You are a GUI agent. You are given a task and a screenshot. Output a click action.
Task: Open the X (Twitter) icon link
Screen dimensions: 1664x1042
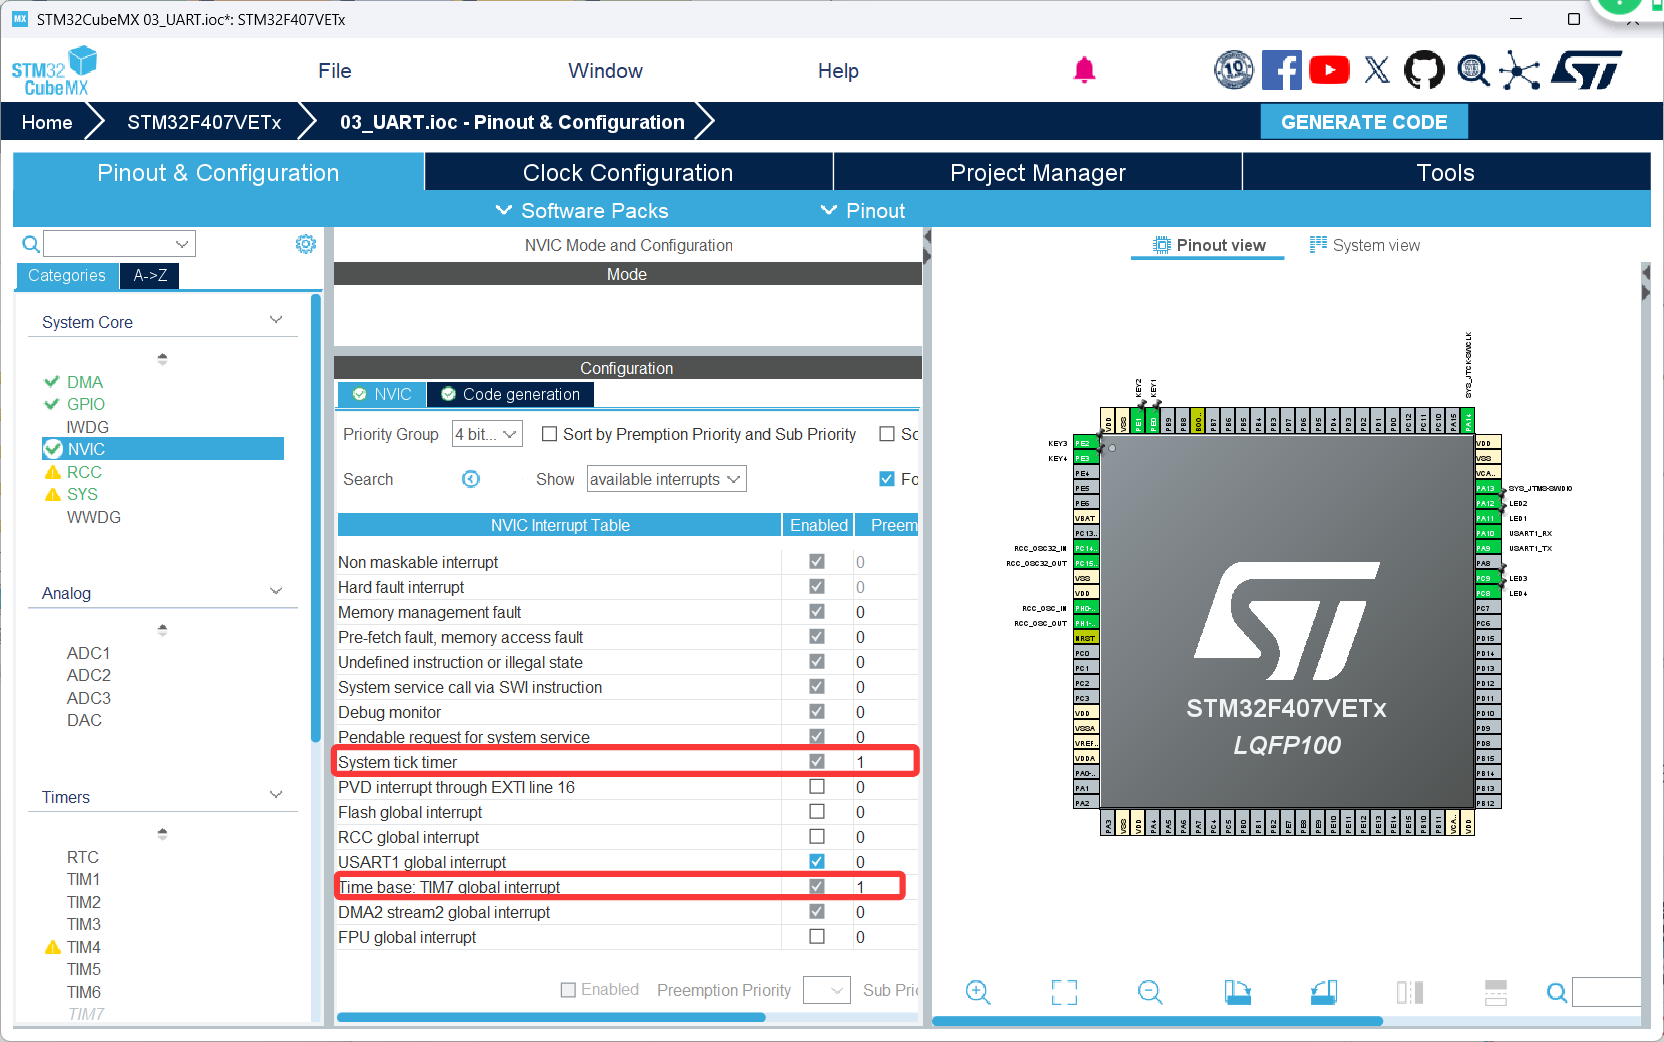pyautogui.click(x=1377, y=70)
